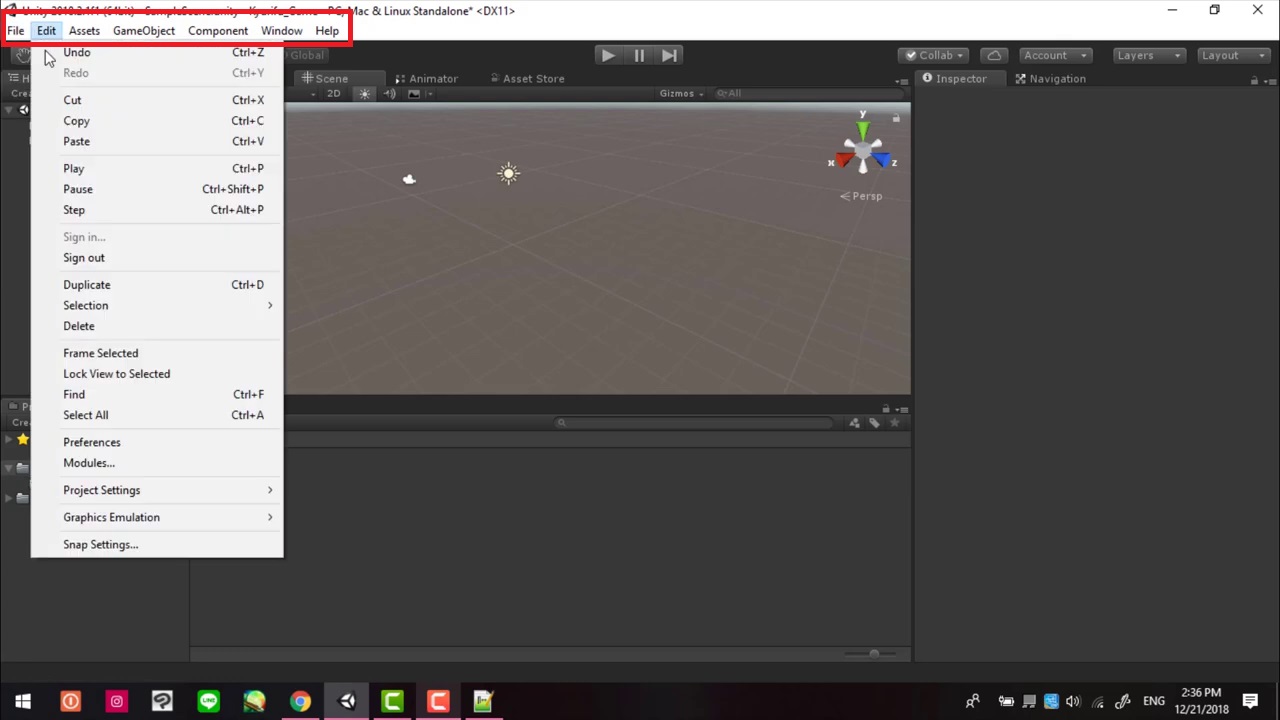
Task: Toggle 2D mode in the Scene view
Action: click(x=334, y=93)
